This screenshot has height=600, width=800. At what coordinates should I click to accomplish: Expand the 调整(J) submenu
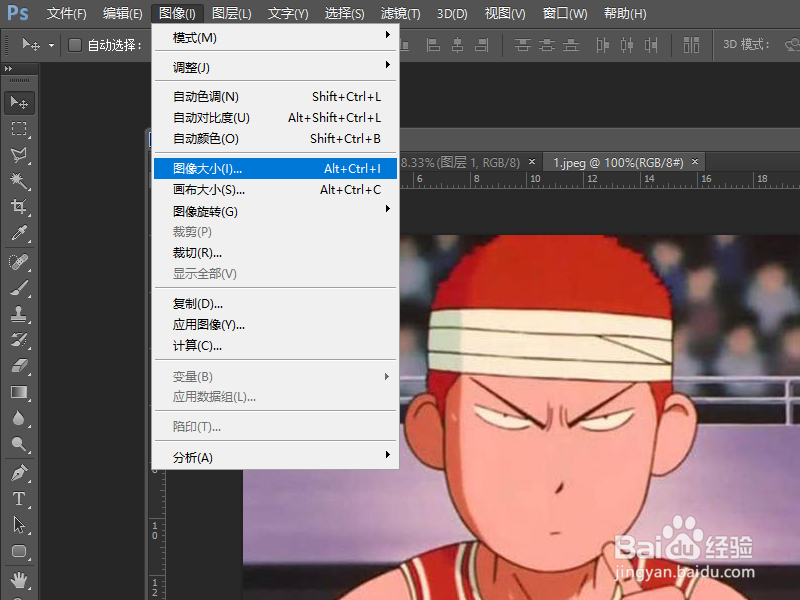click(276, 67)
